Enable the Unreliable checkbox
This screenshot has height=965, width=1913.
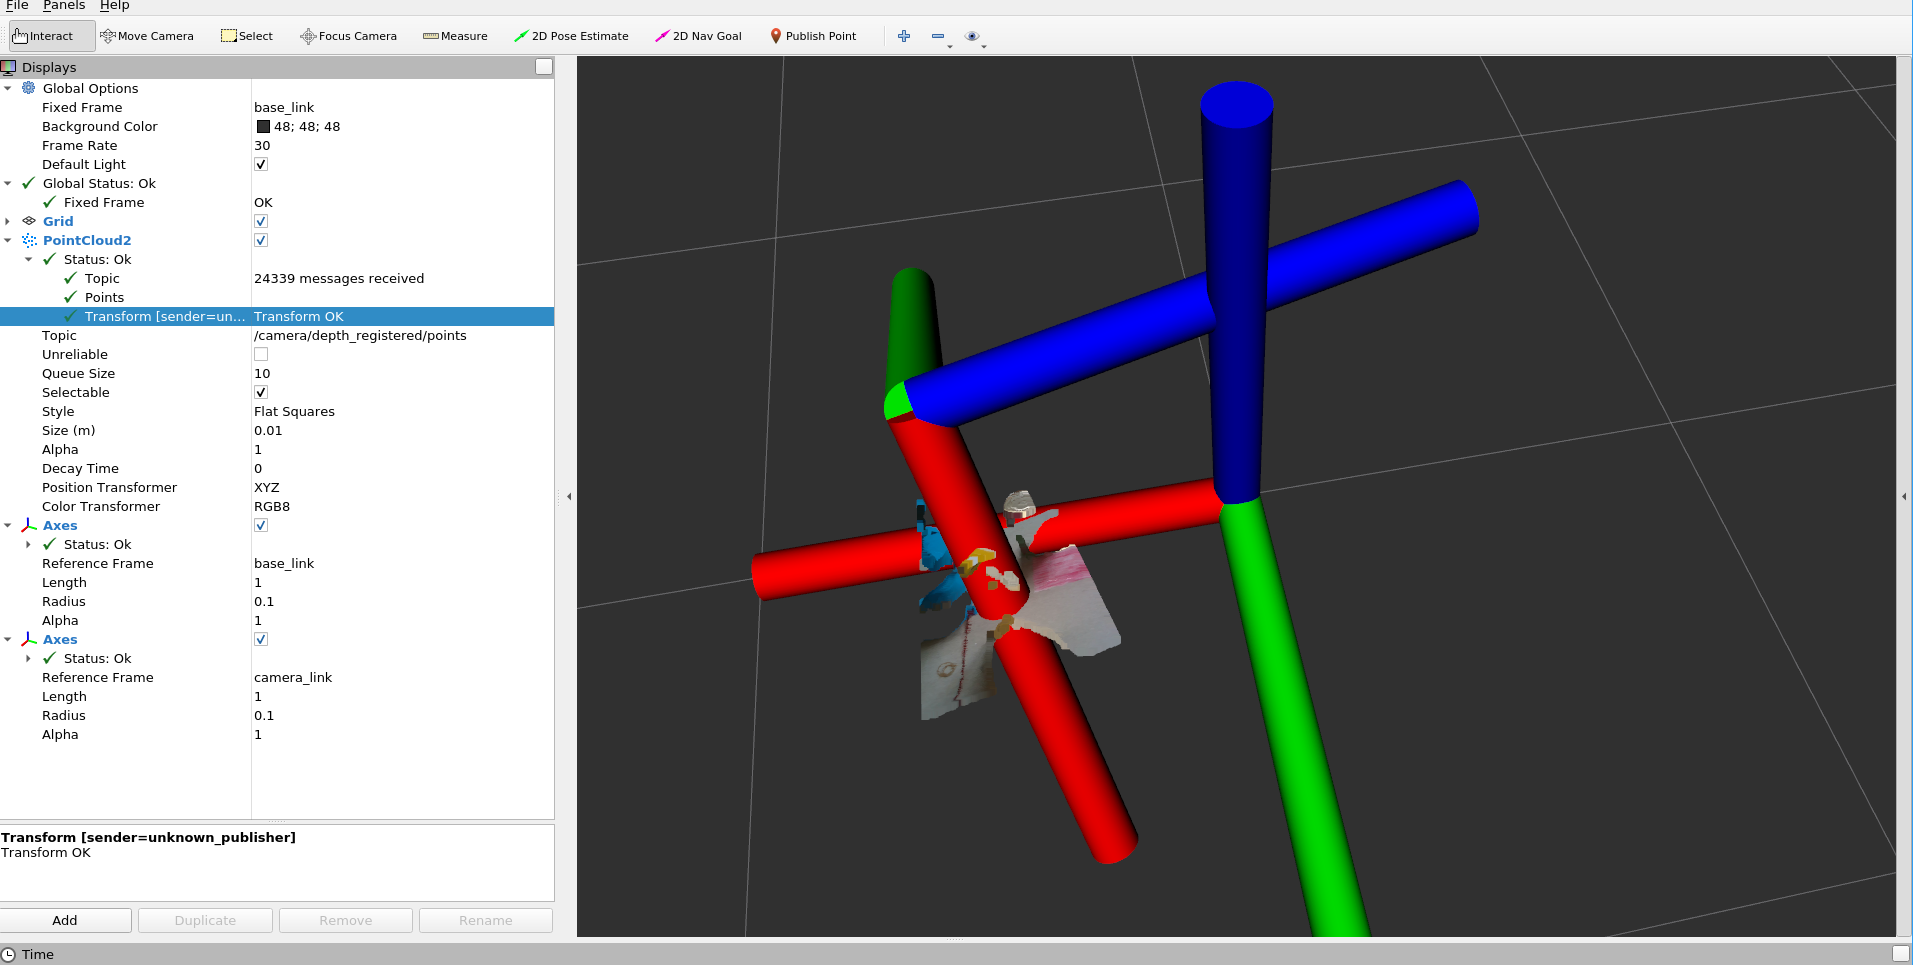point(261,354)
